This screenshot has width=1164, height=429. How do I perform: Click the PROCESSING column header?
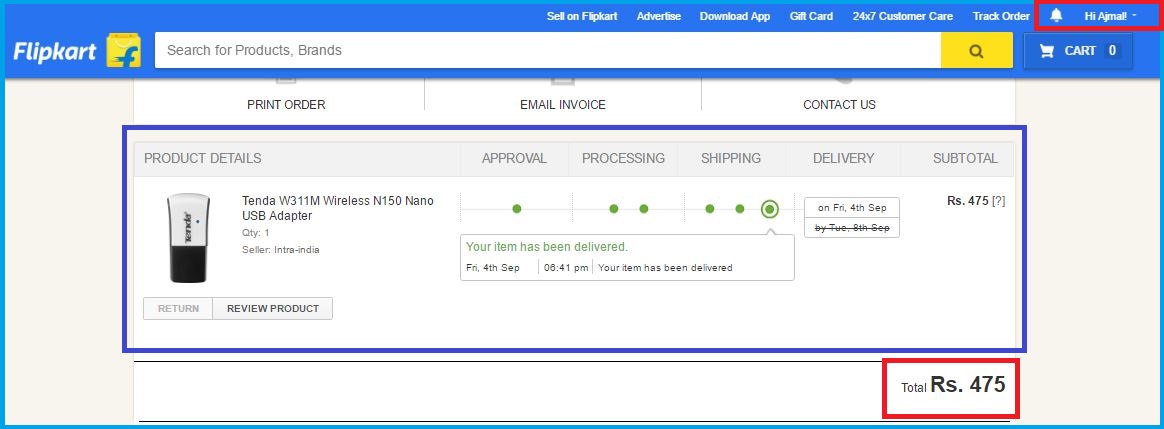tap(624, 158)
